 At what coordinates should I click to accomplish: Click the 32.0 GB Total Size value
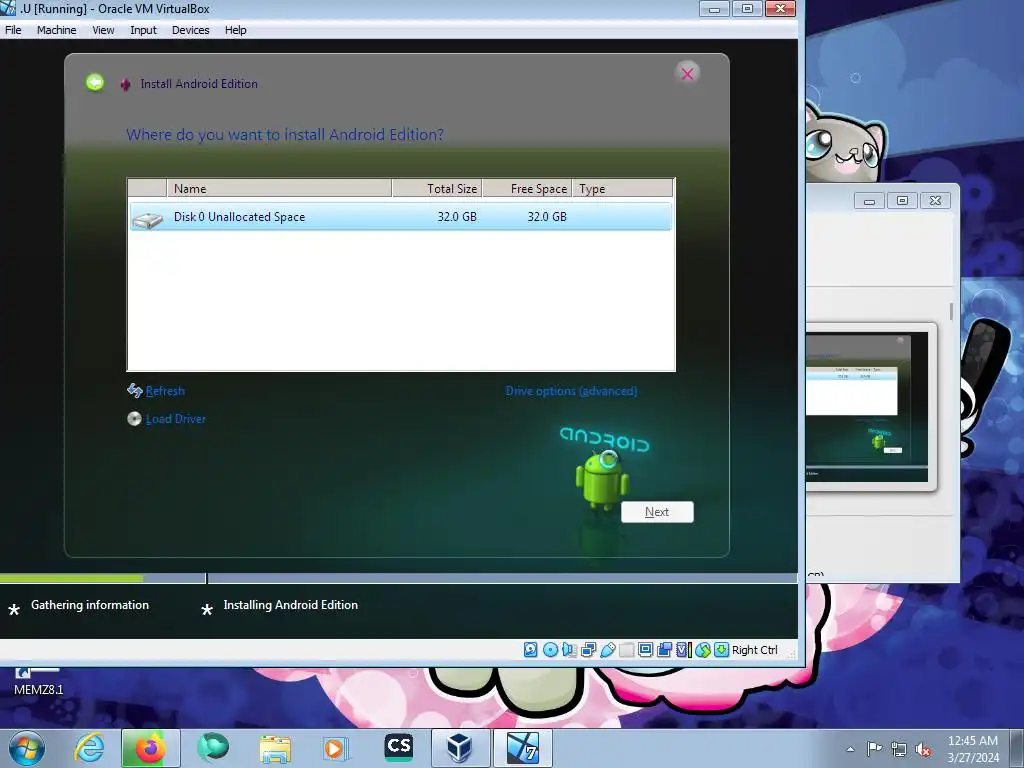tap(457, 217)
